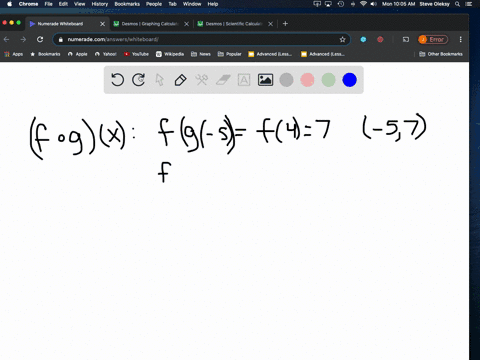480x360 pixels.
Task: Click the cast media icon
Action: [406, 39]
